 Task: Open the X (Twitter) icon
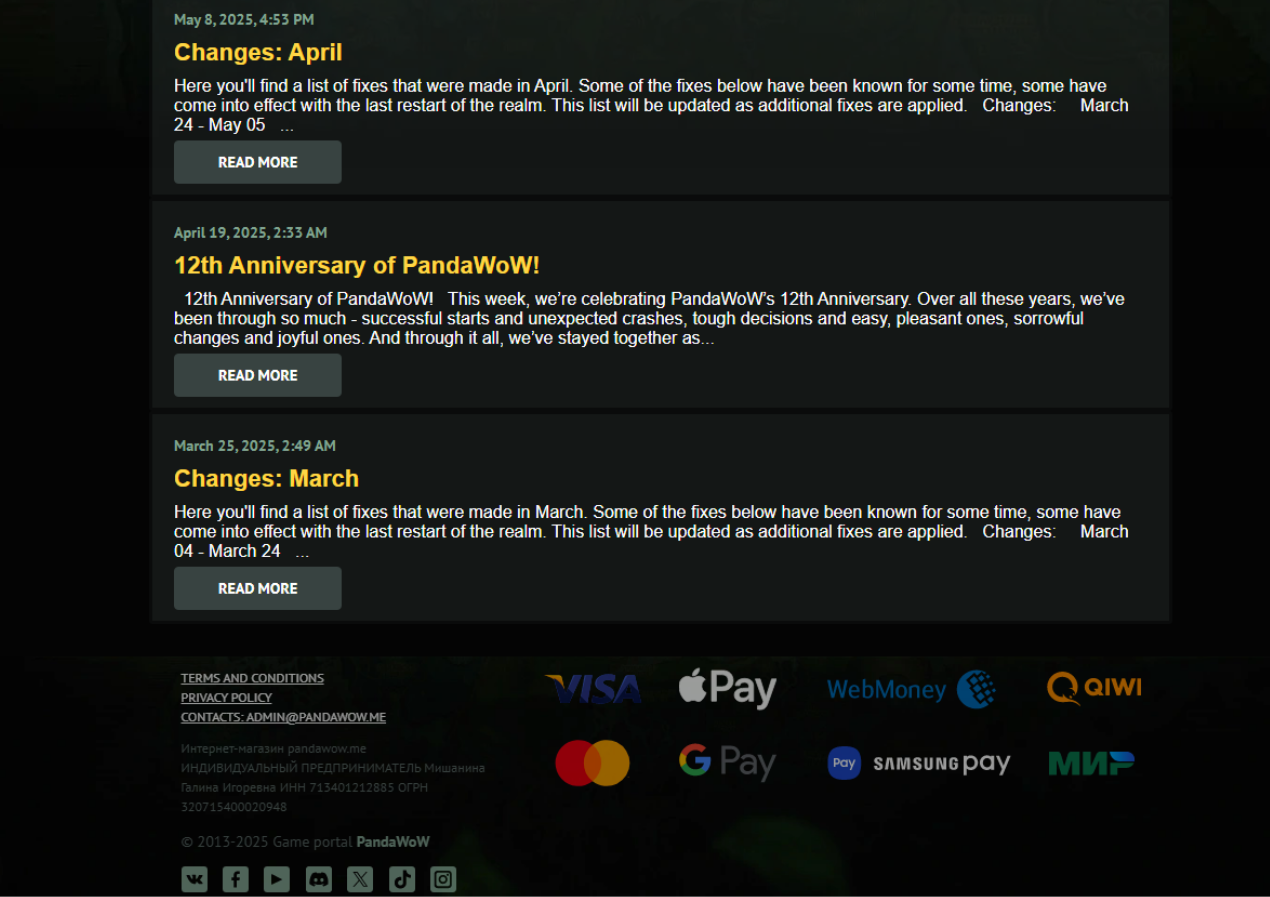coord(360,879)
